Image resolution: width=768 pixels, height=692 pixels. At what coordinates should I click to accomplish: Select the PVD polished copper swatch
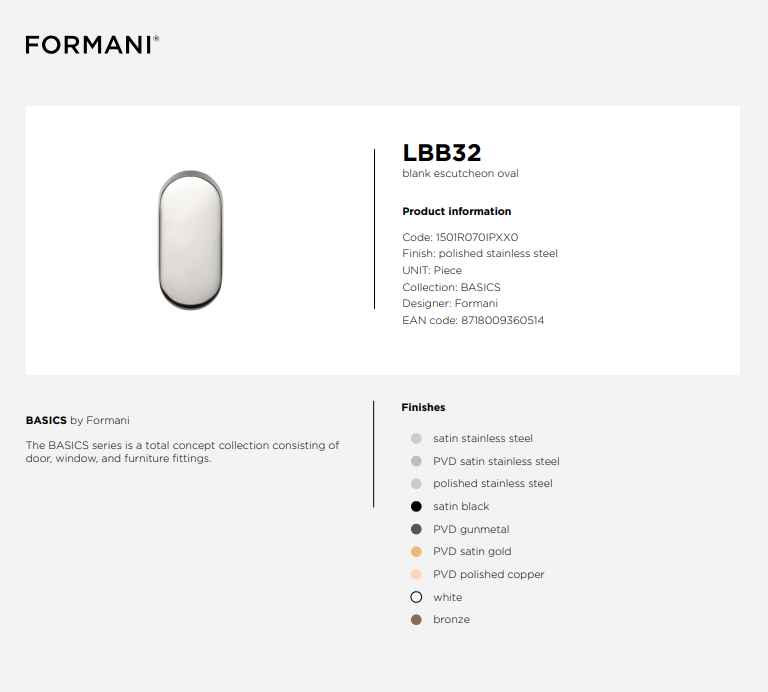click(x=416, y=574)
